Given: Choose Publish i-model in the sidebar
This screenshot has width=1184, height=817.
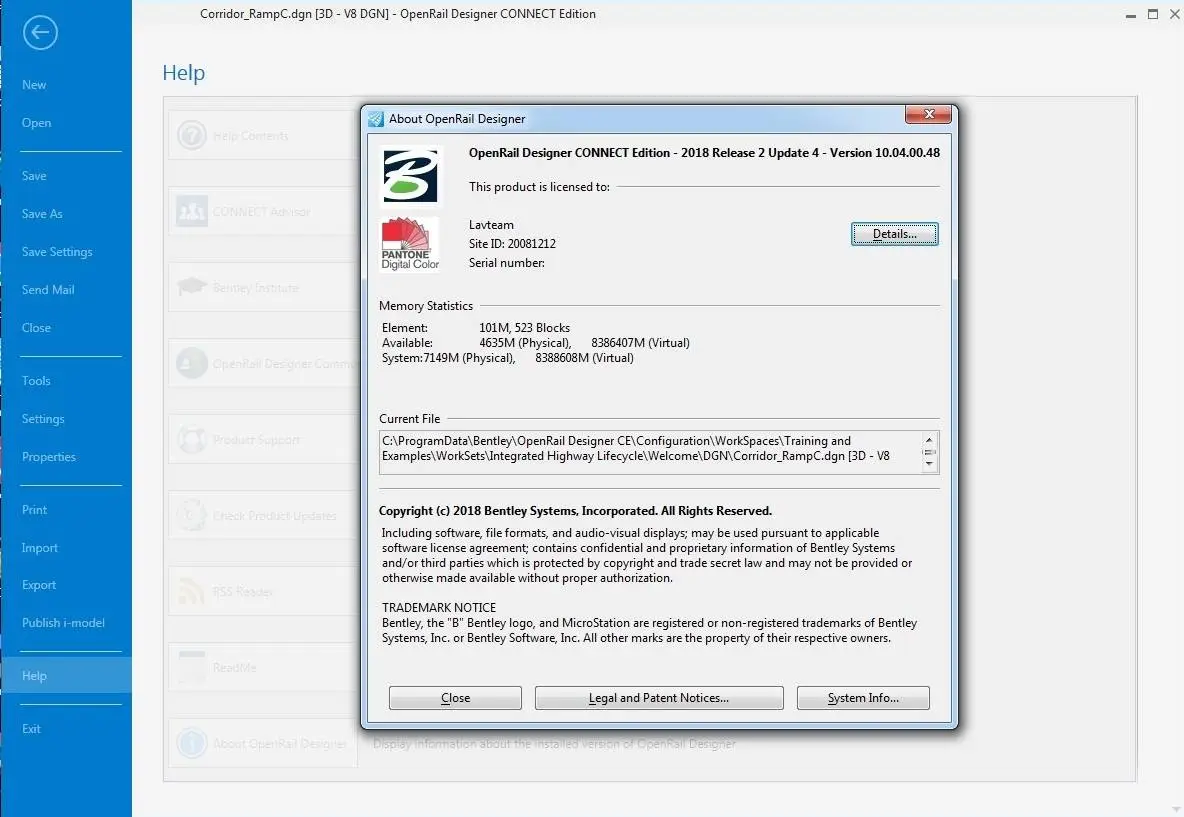Looking at the screenshot, I should point(63,623).
